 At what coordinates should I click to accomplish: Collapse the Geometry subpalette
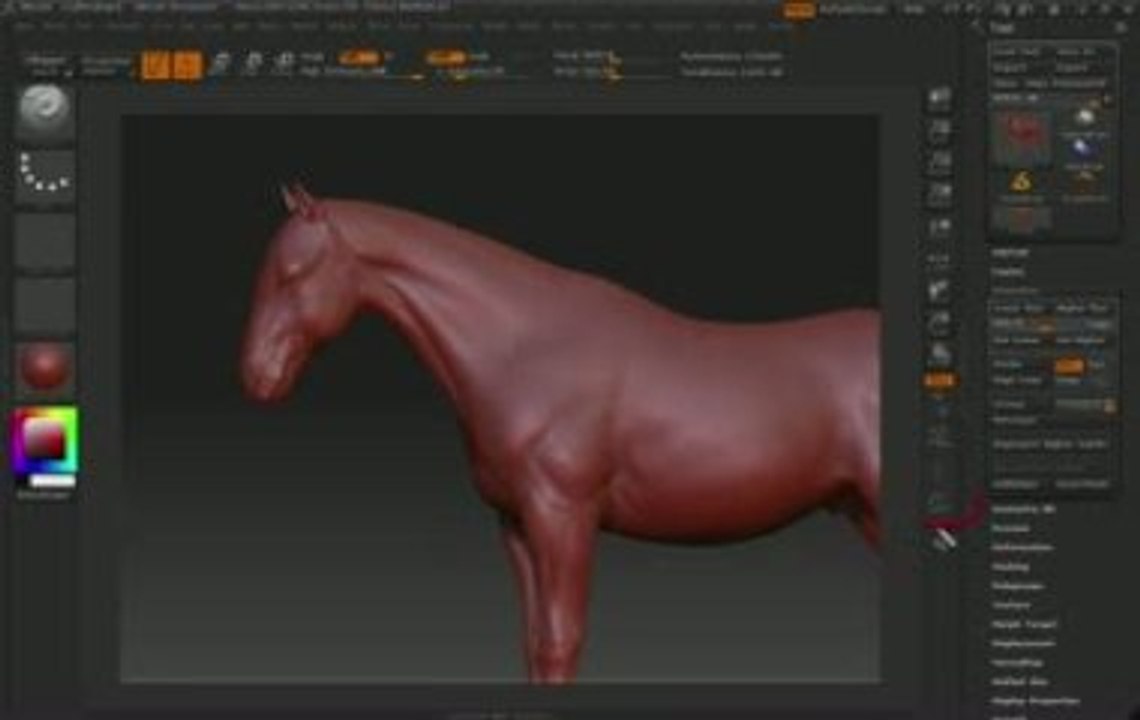point(1015,290)
